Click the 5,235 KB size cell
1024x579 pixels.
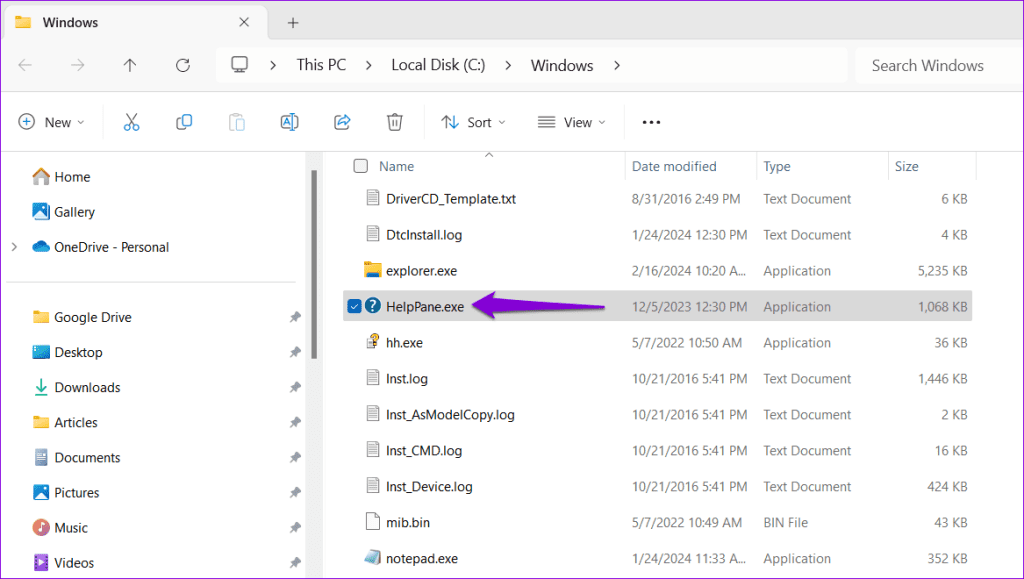pyautogui.click(x=942, y=271)
